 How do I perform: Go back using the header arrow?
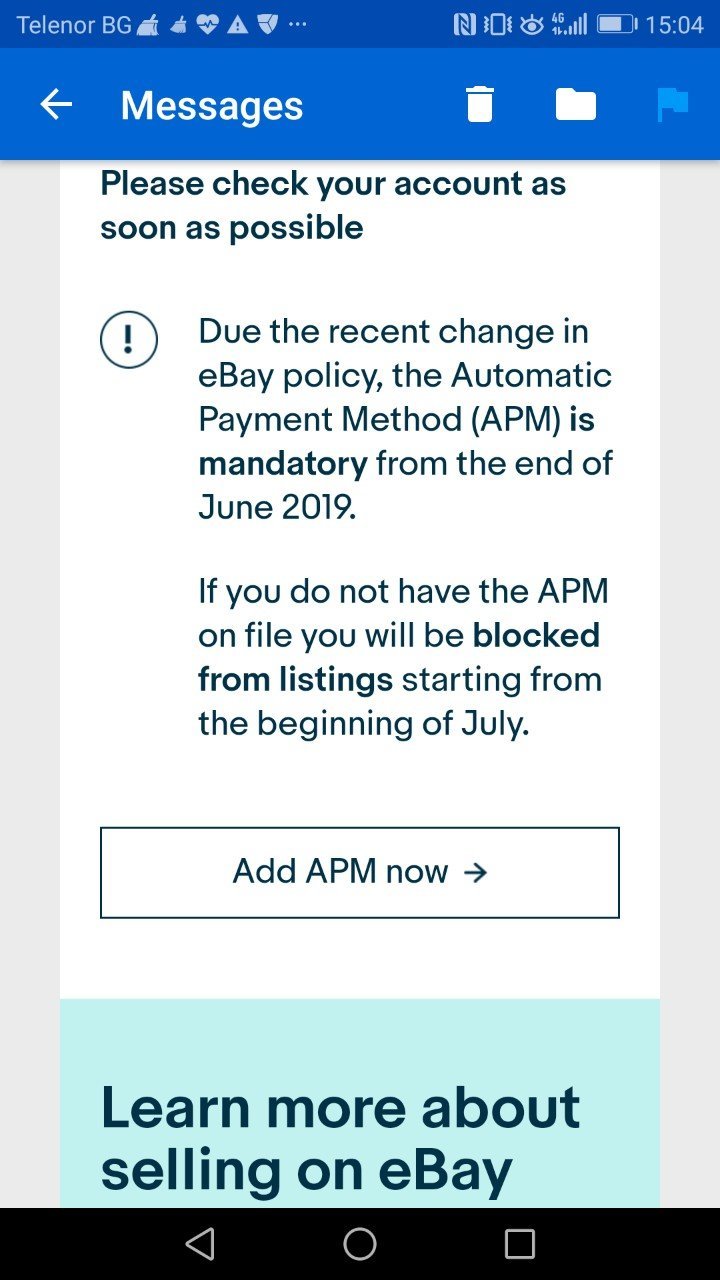click(x=56, y=105)
